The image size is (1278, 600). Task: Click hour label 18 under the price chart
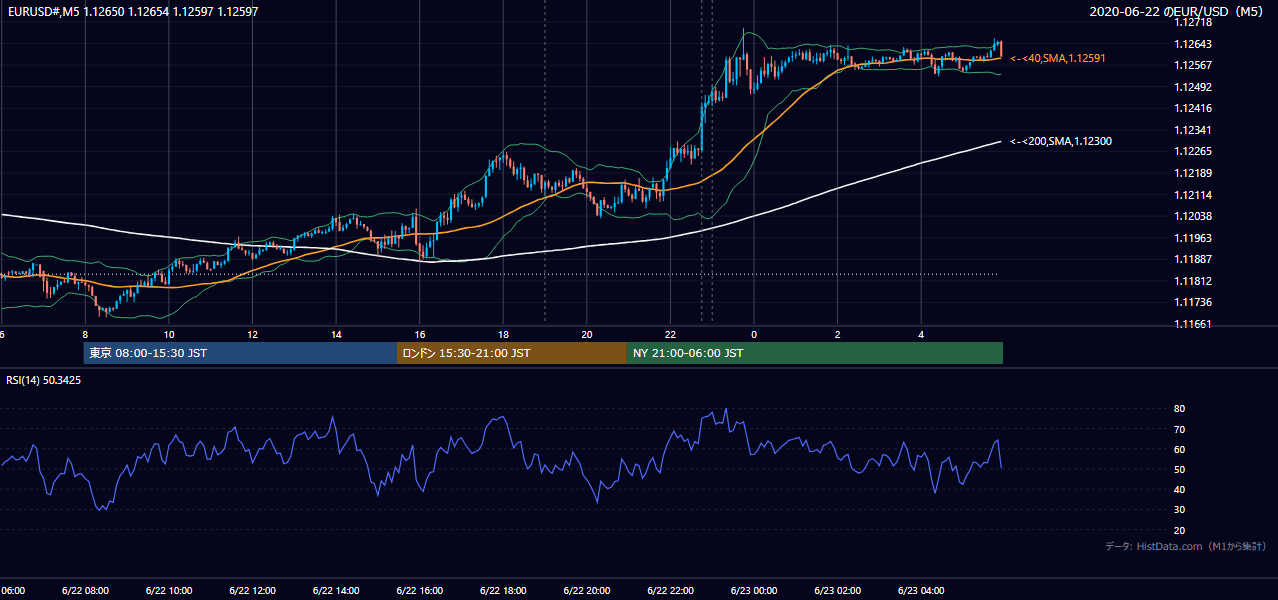pos(503,335)
